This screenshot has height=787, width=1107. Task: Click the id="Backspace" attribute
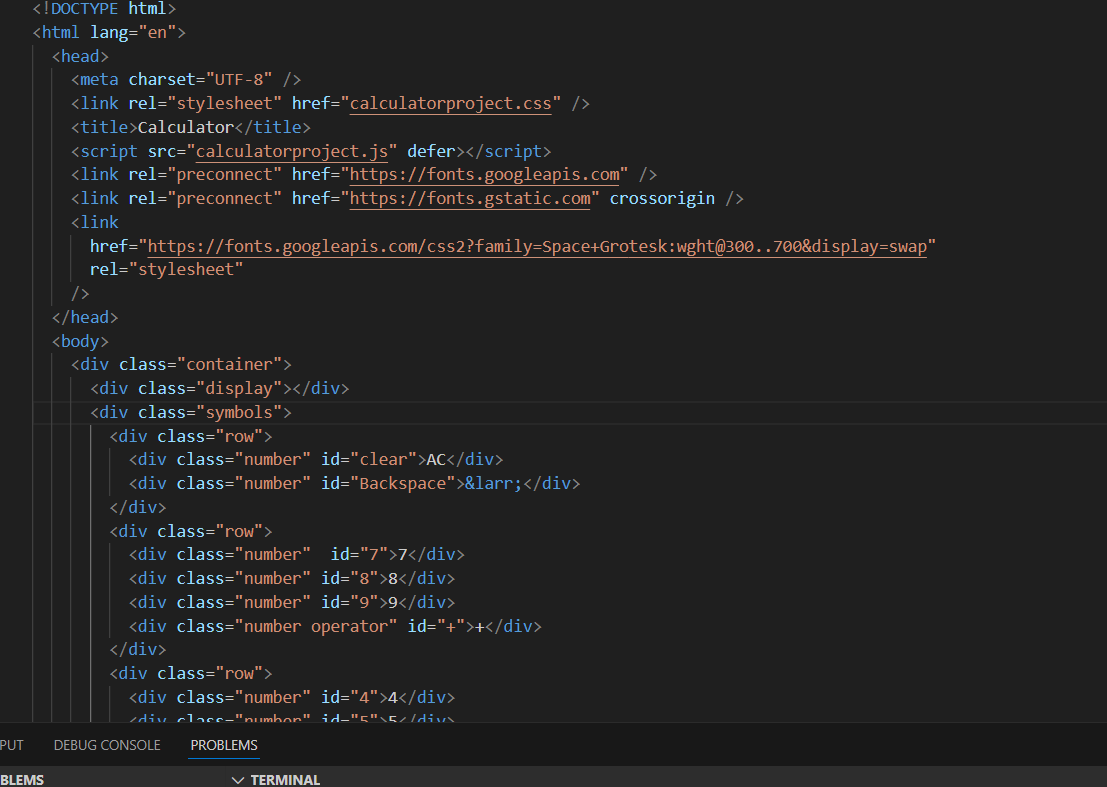pos(388,483)
